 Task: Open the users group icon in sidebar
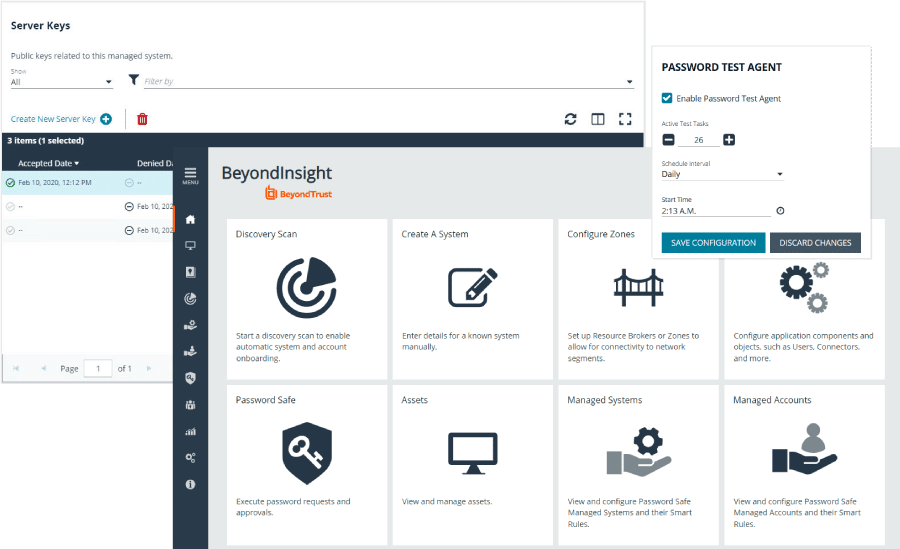click(191, 405)
